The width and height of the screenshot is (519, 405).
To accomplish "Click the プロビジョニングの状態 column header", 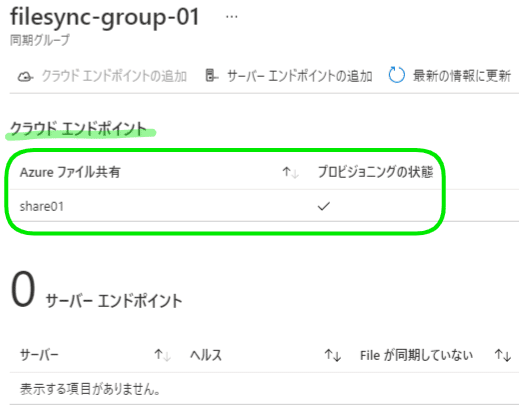I will coord(375,172).
